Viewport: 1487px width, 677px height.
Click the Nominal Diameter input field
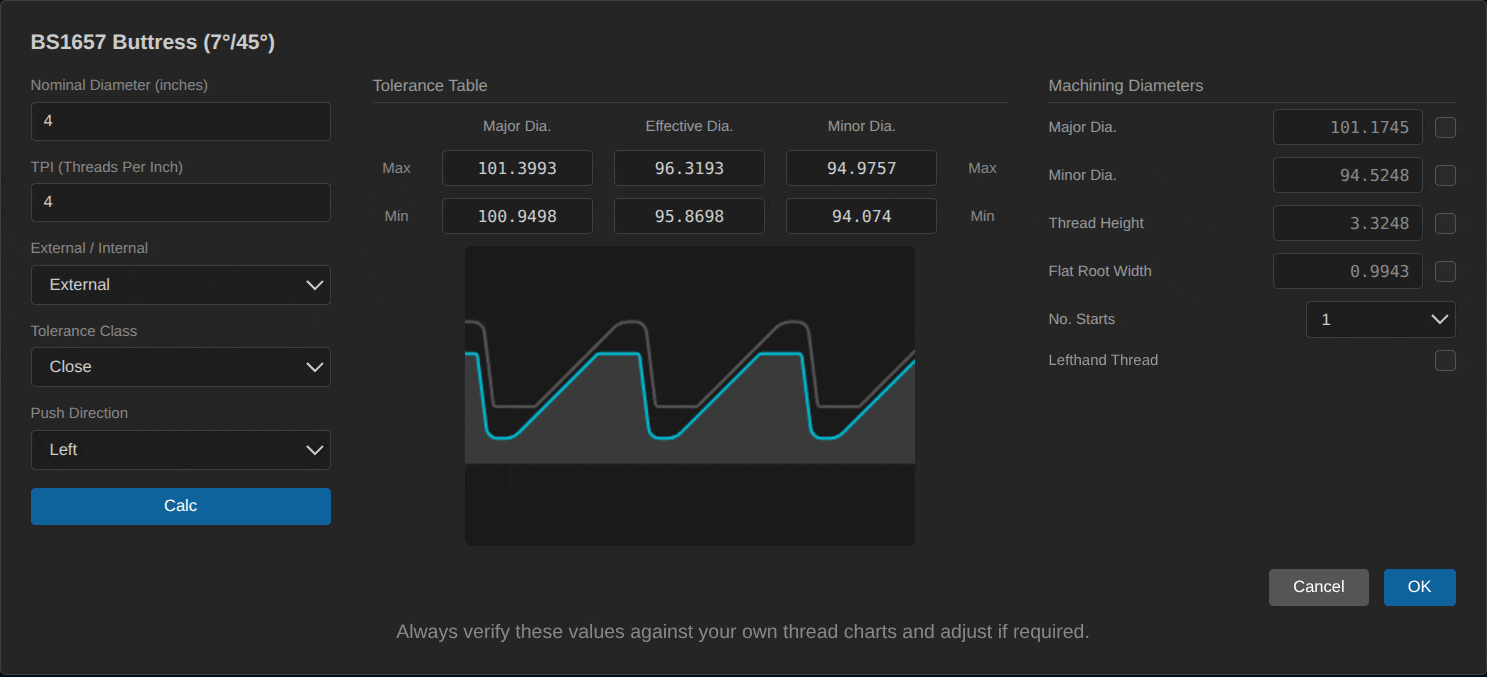[180, 122]
